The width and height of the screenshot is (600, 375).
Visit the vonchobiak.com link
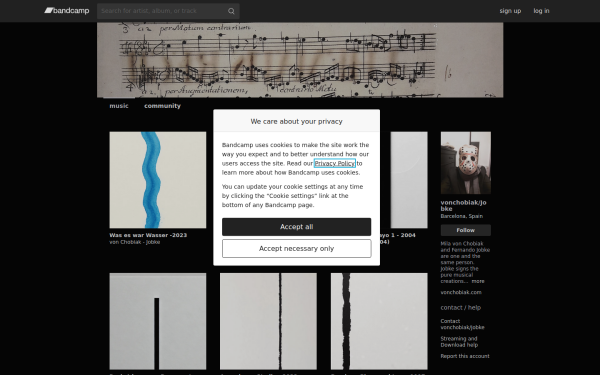point(461,292)
